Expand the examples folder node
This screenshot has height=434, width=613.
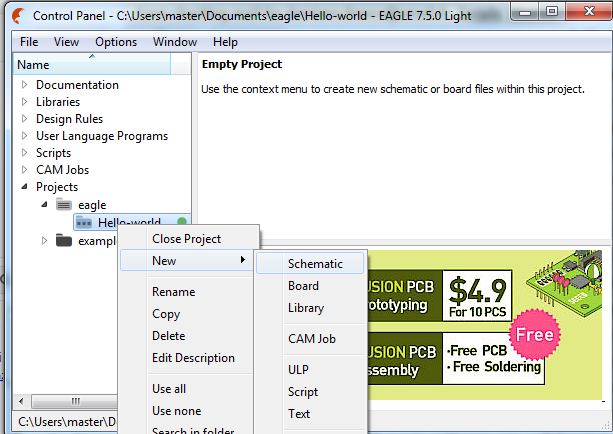[x=44, y=240]
